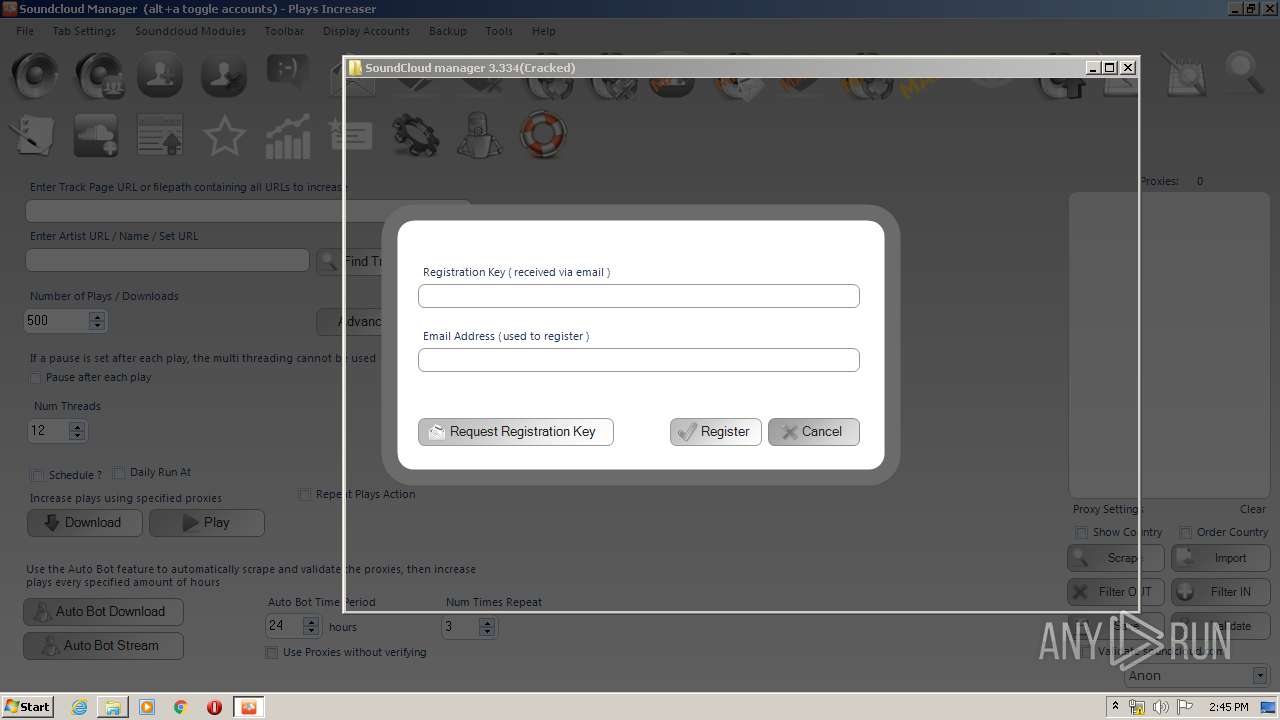Screen dimensions: 1280x720
Task: Launch Windows Media Player from taskbar
Action: (147, 707)
